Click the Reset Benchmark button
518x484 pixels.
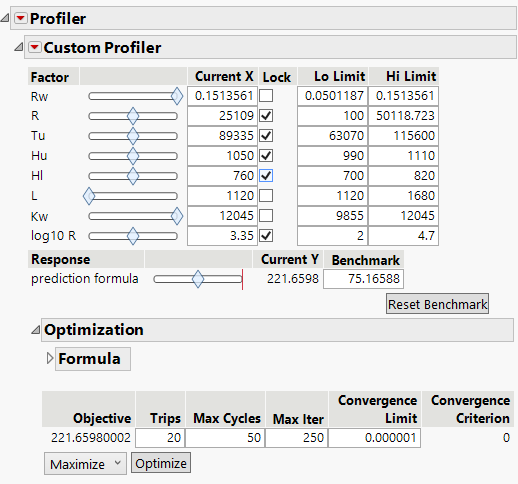[437, 304]
